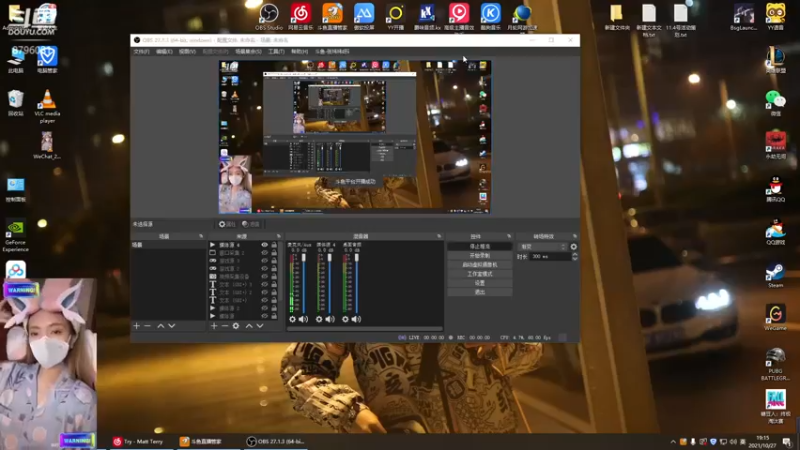Expand hidden system tray icons chevron

(x=673, y=442)
